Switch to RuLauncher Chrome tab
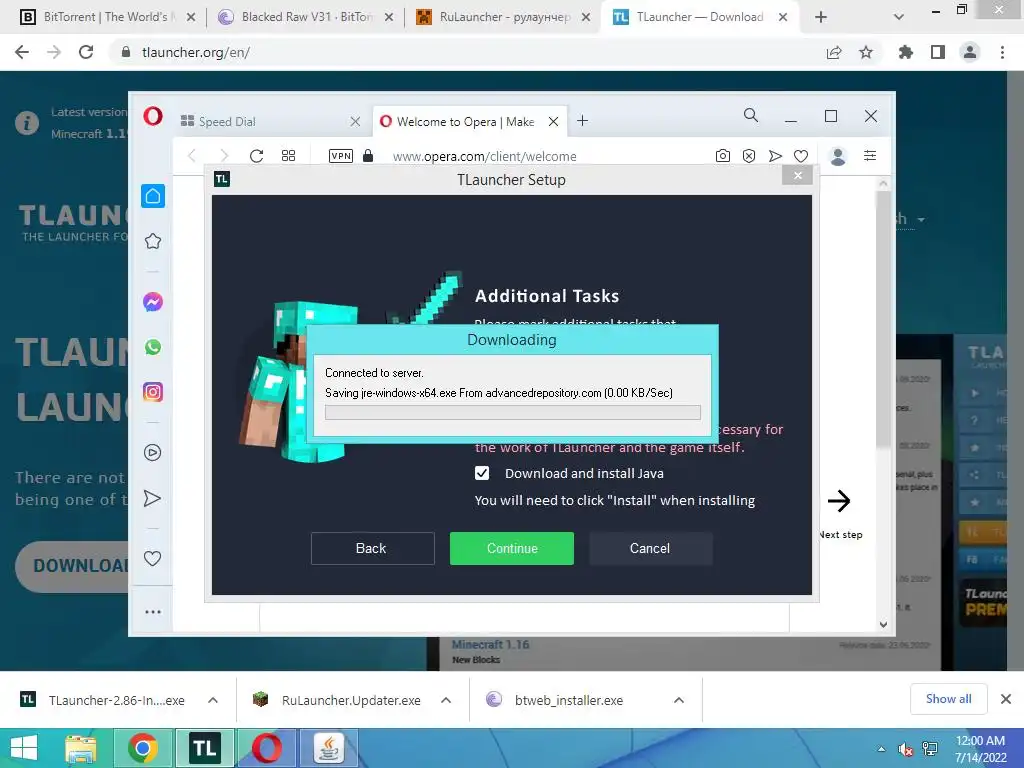 [x=503, y=17]
